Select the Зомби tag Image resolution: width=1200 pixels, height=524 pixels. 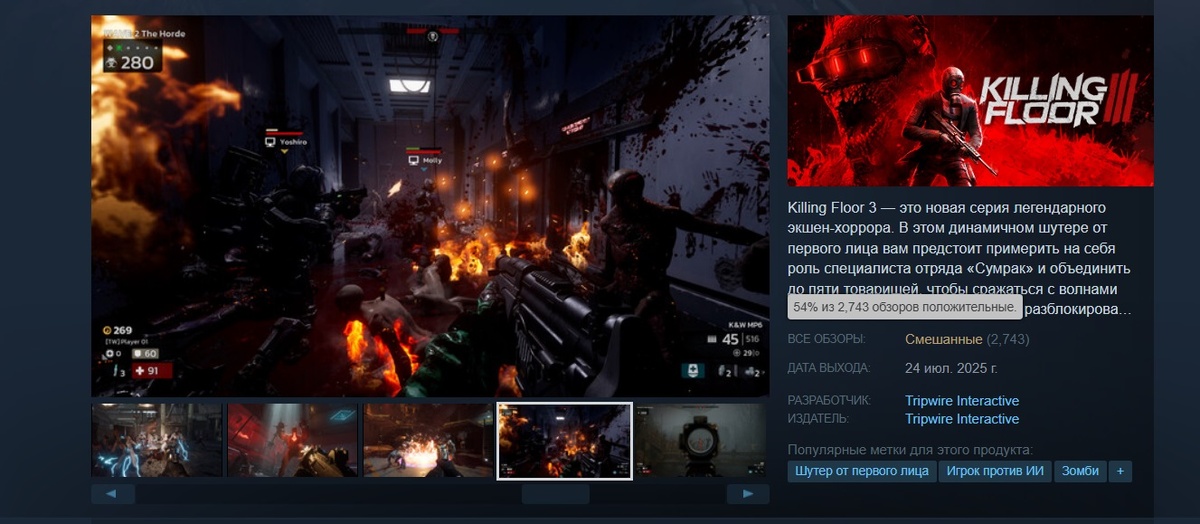point(1081,471)
